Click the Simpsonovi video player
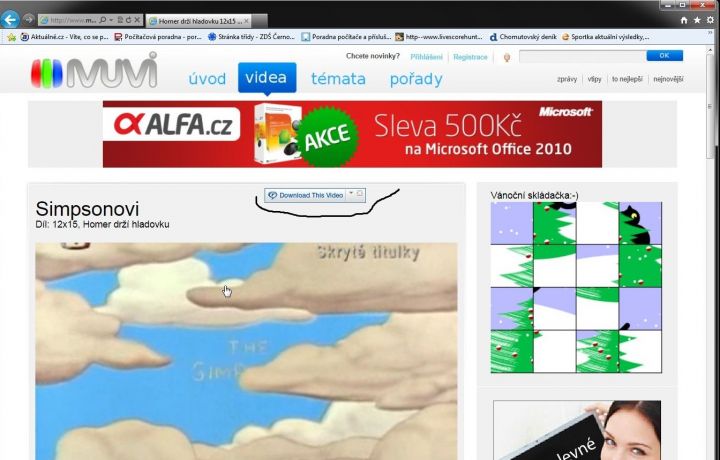The image size is (720, 460). click(x=246, y=351)
